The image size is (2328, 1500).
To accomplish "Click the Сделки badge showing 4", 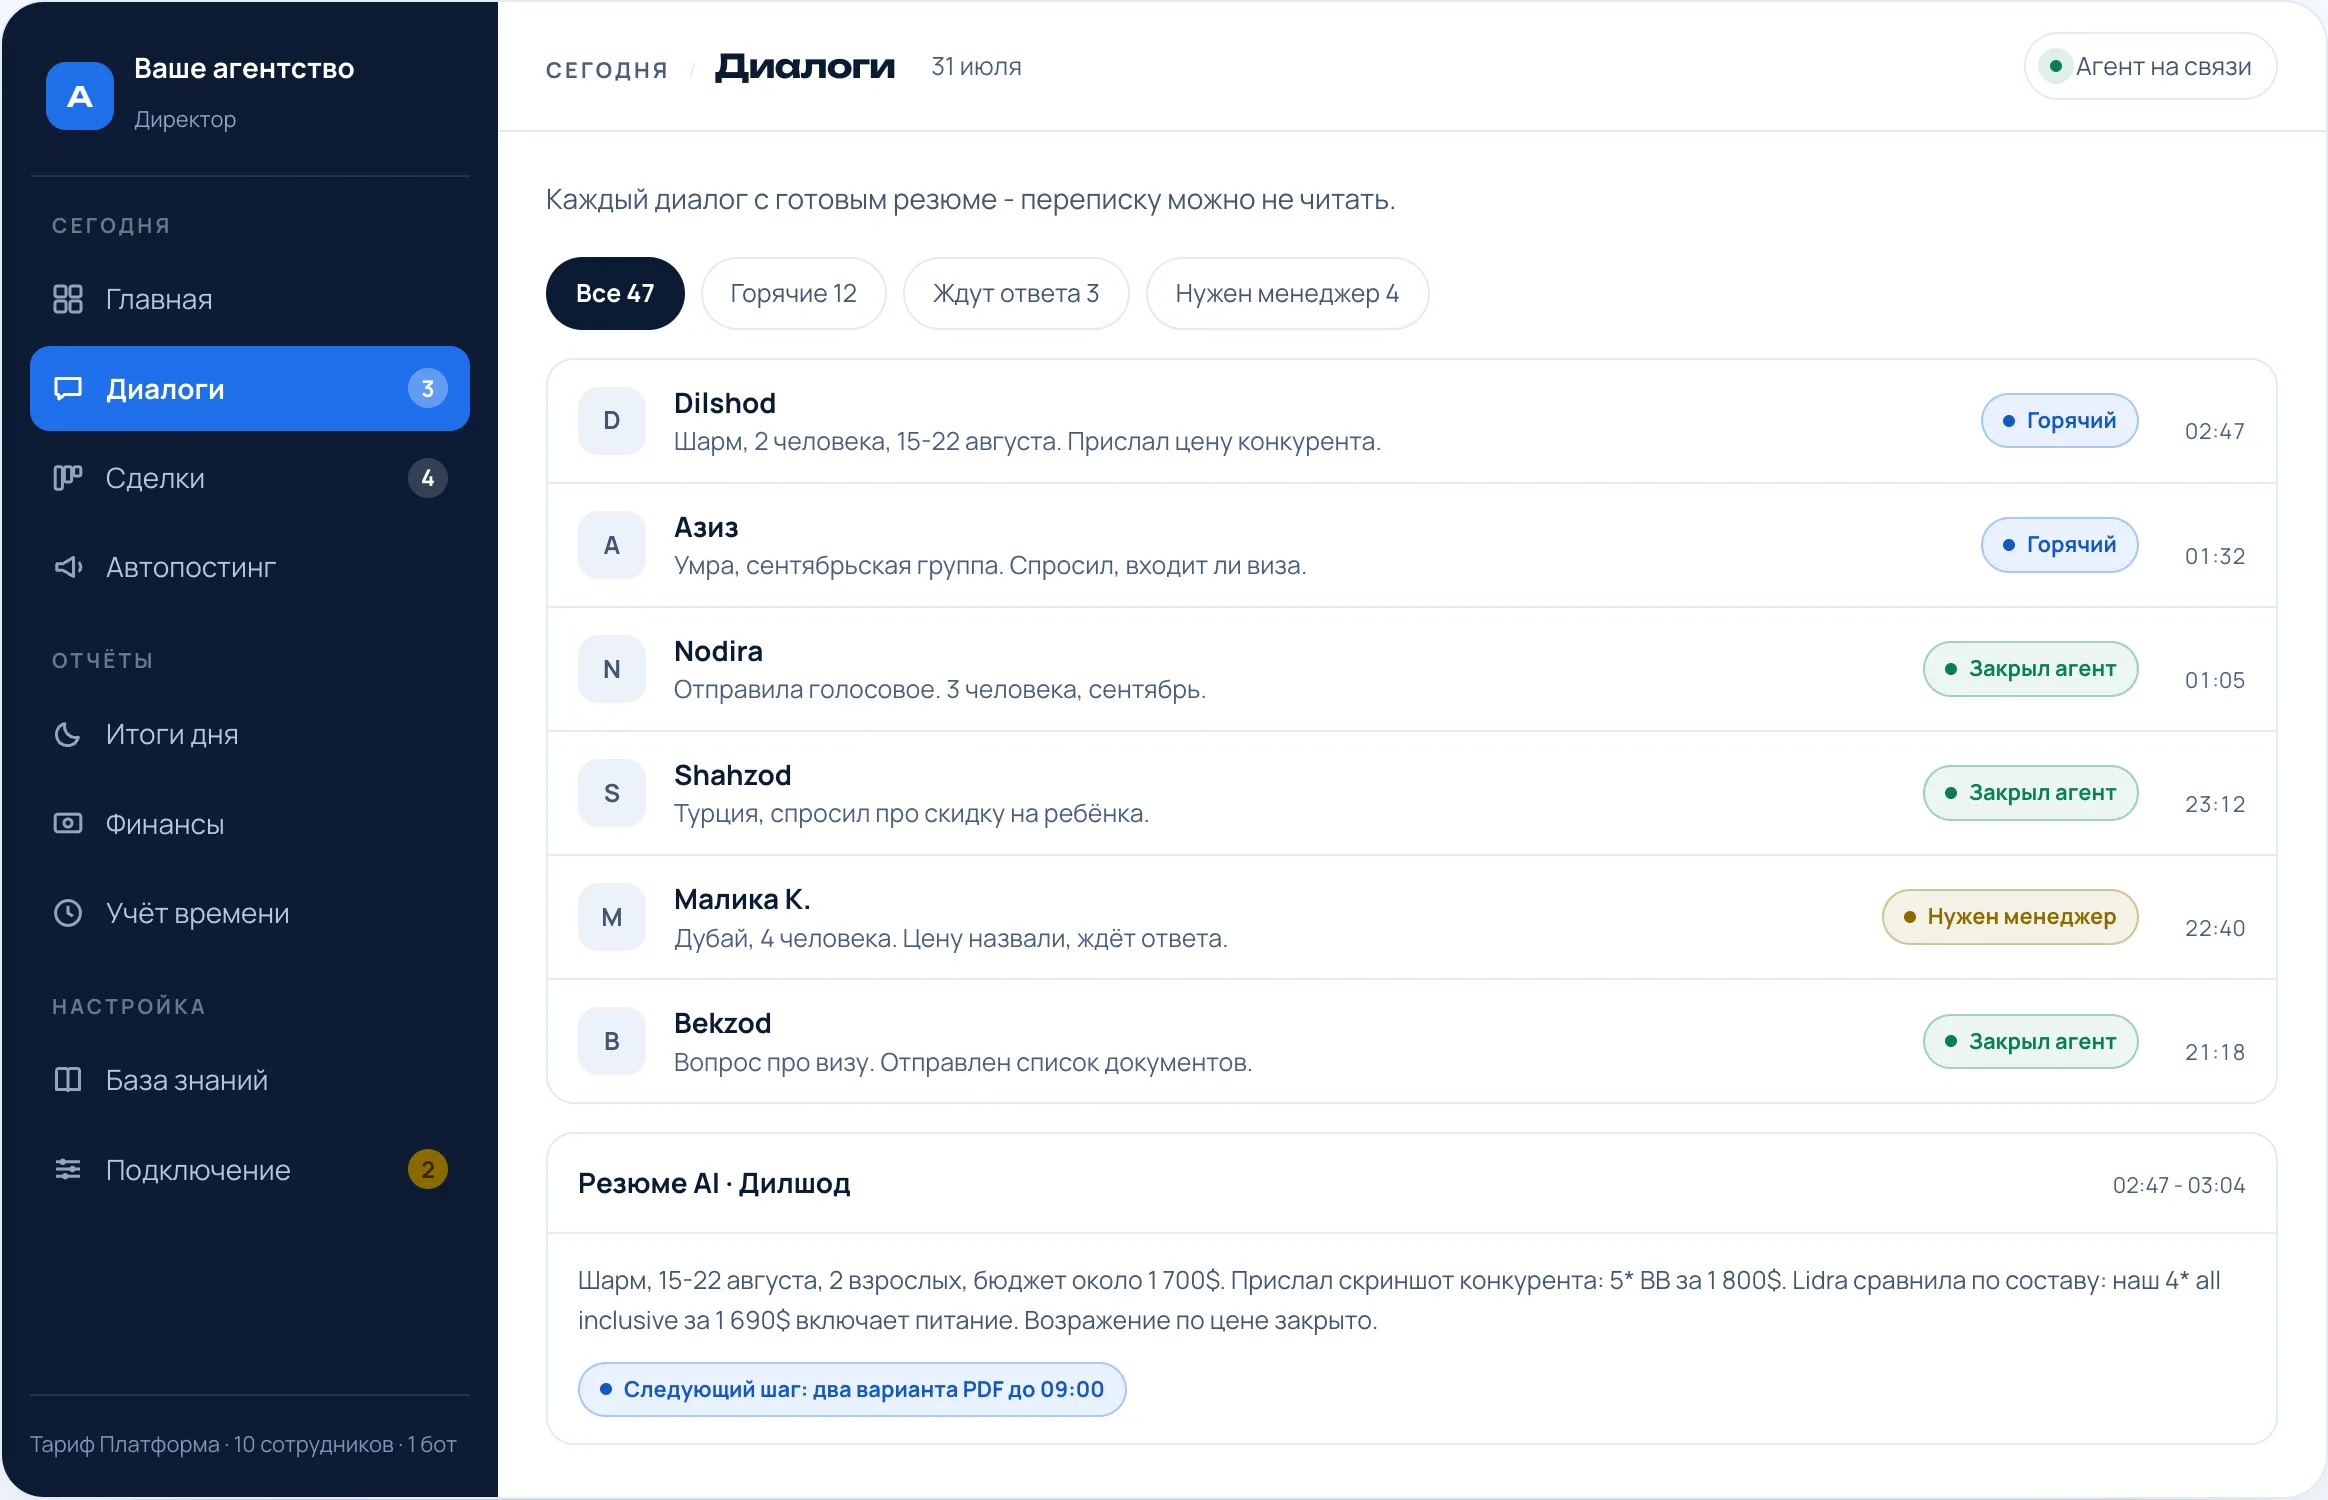I will click(428, 478).
